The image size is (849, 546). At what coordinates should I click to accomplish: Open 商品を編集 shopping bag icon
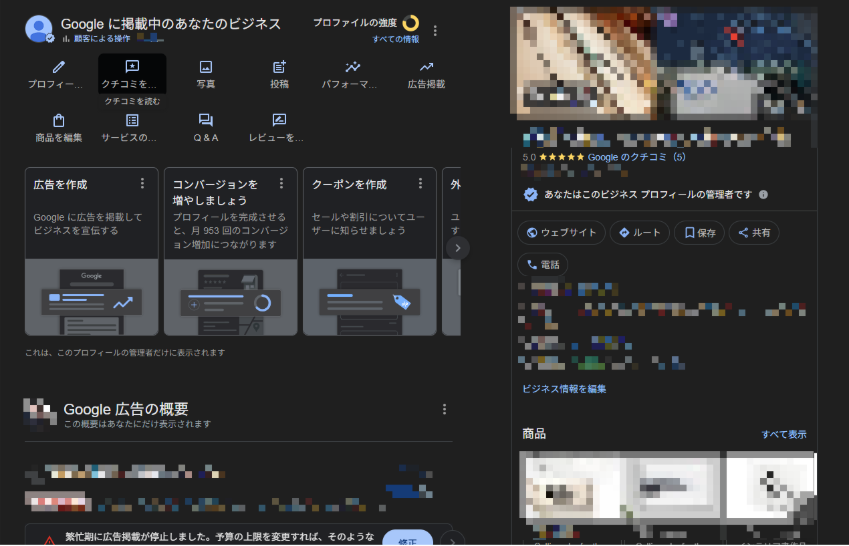58,120
